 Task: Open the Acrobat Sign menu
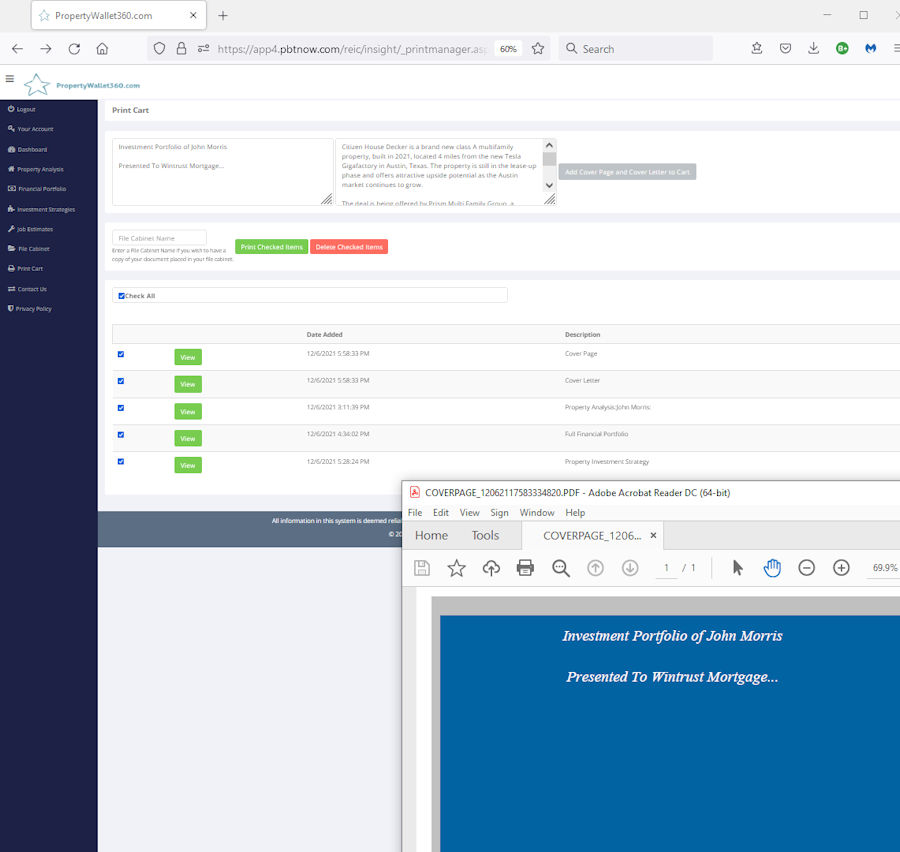499,513
